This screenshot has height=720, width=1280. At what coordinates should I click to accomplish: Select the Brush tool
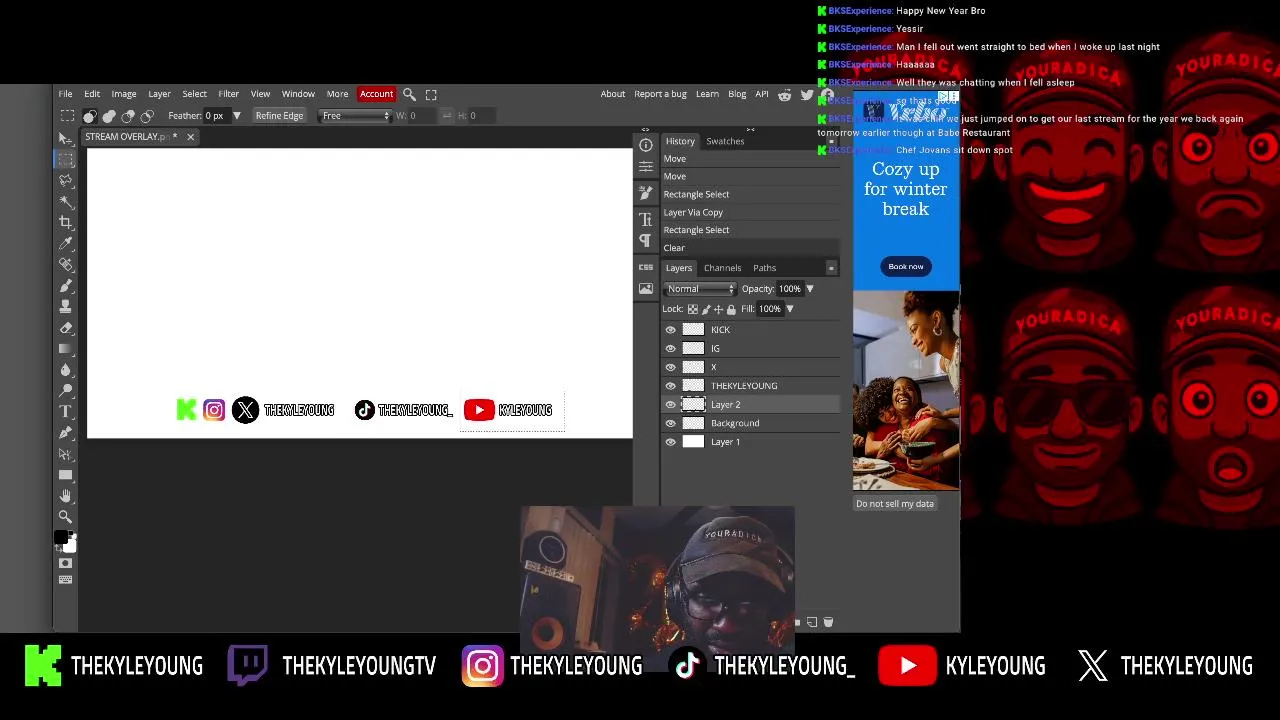(x=65, y=285)
